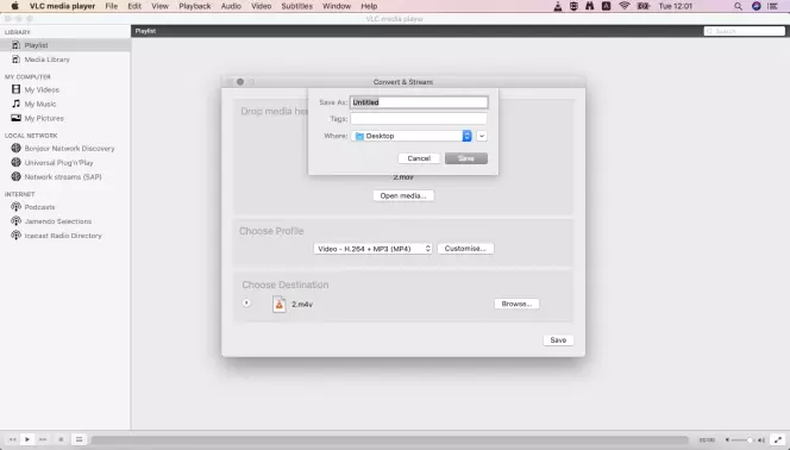790x450 pixels.
Task: Toggle fullscreen button in bottom bar
Action: (778, 440)
